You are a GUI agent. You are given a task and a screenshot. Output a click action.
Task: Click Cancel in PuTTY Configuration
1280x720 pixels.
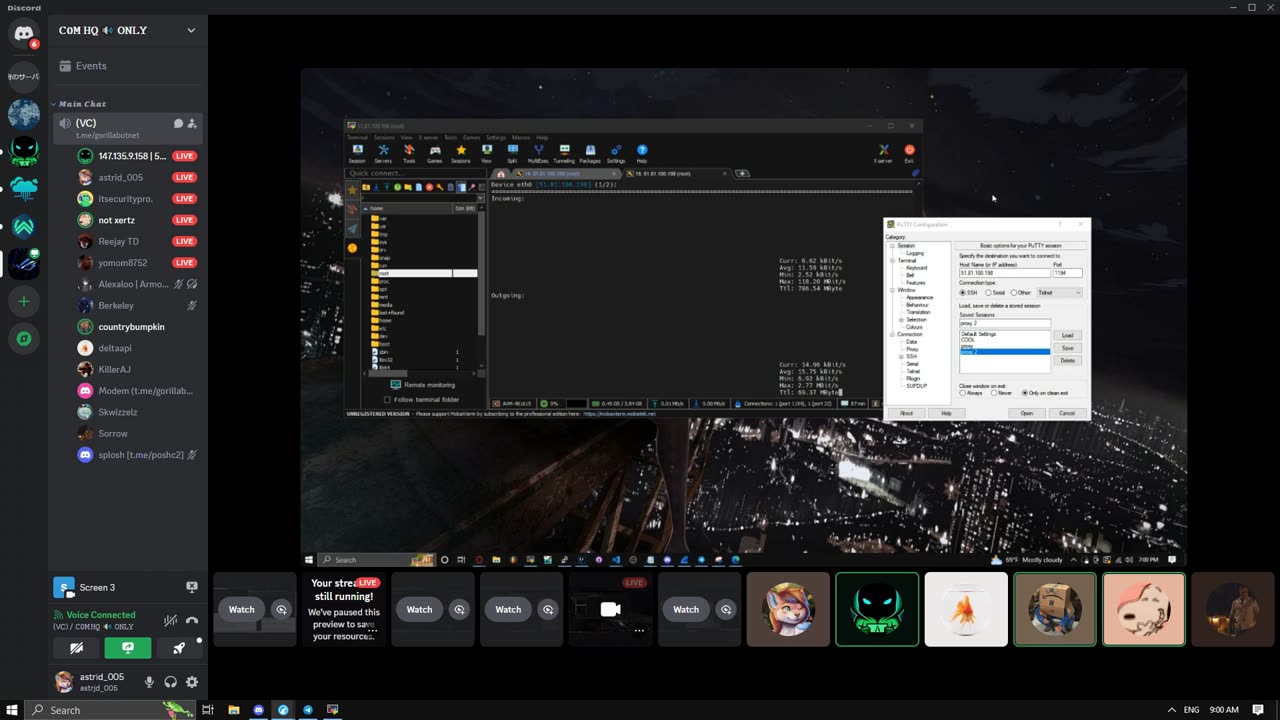(x=1066, y=413)
